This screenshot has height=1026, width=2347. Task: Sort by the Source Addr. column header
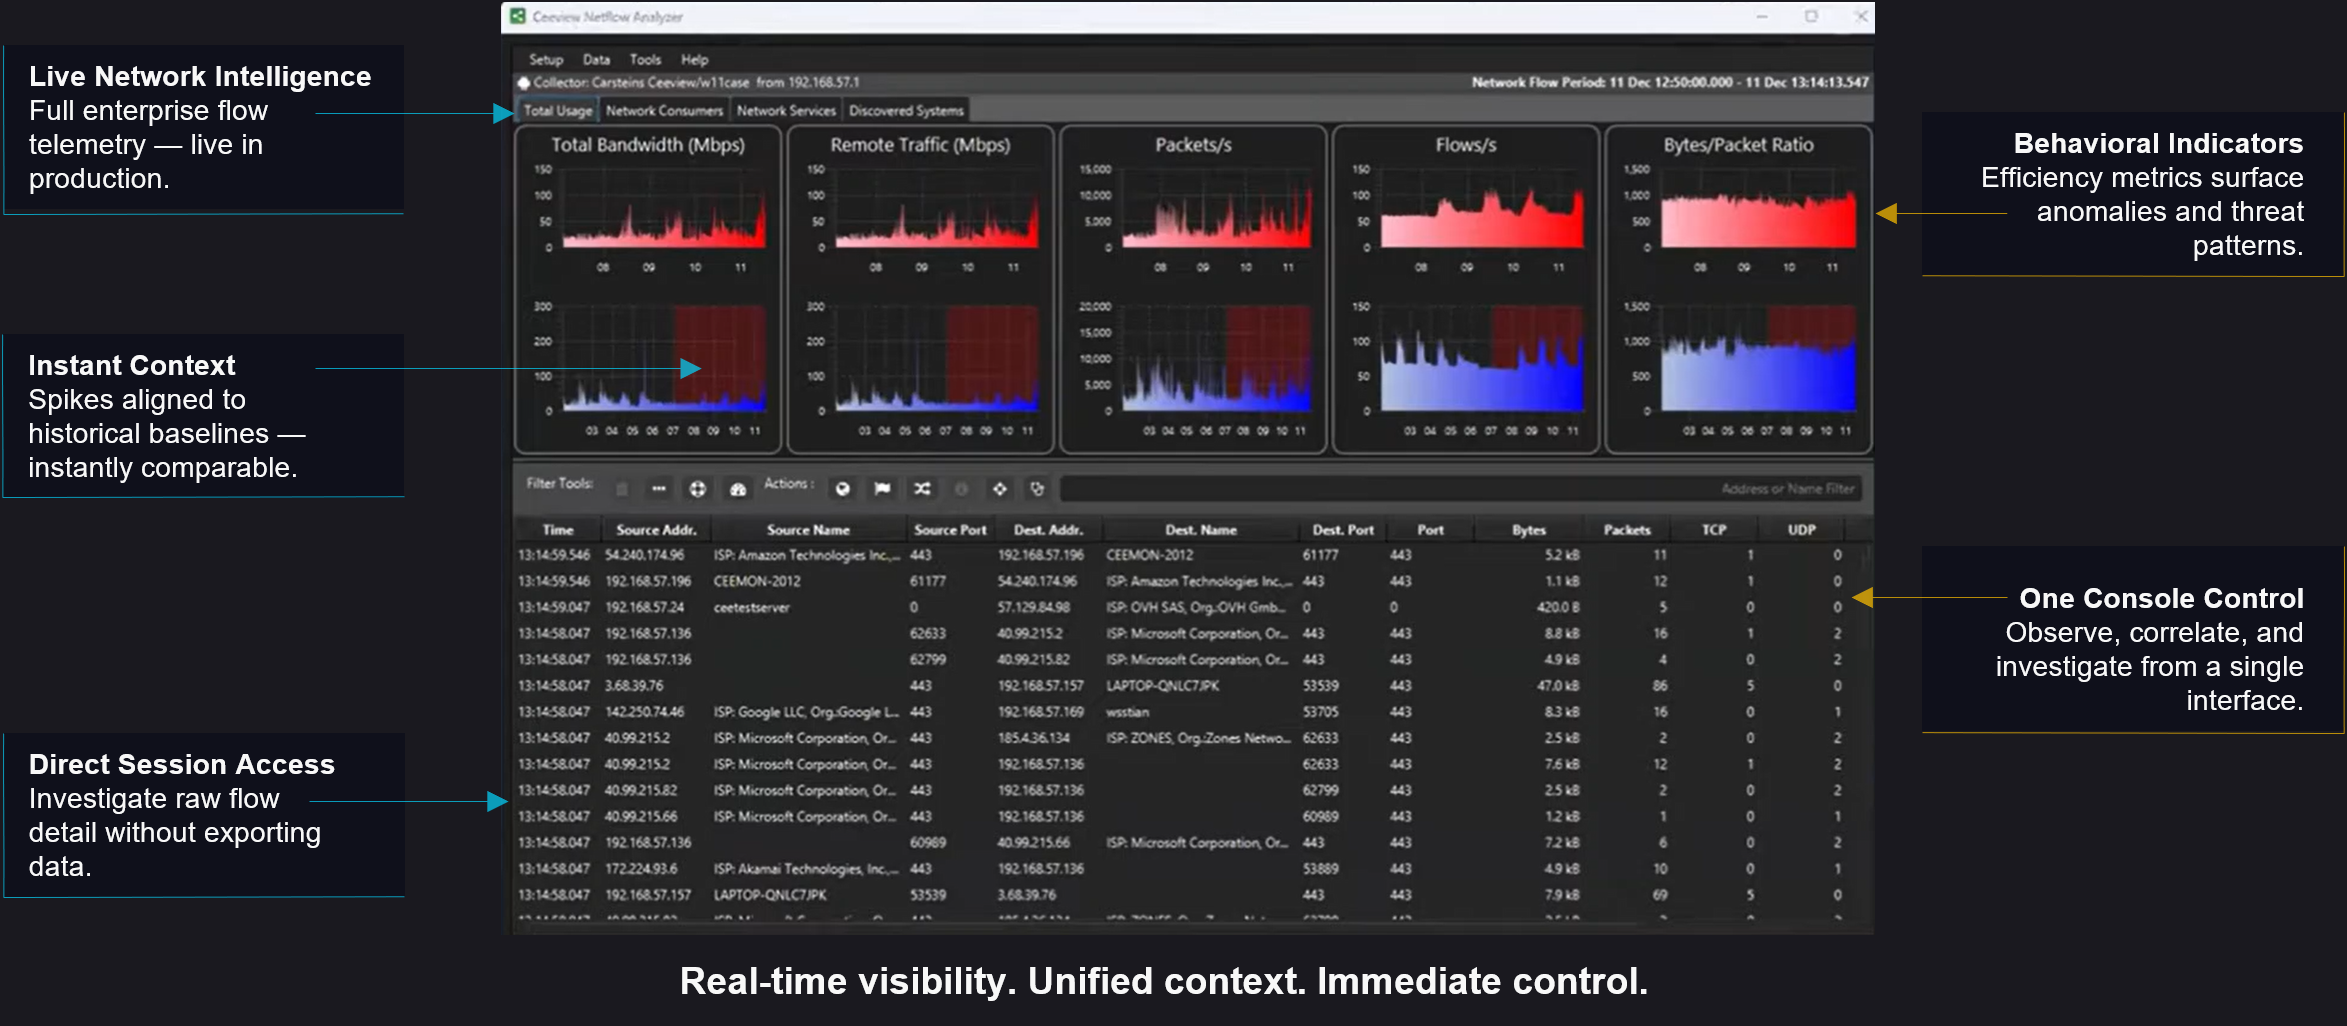655,530
